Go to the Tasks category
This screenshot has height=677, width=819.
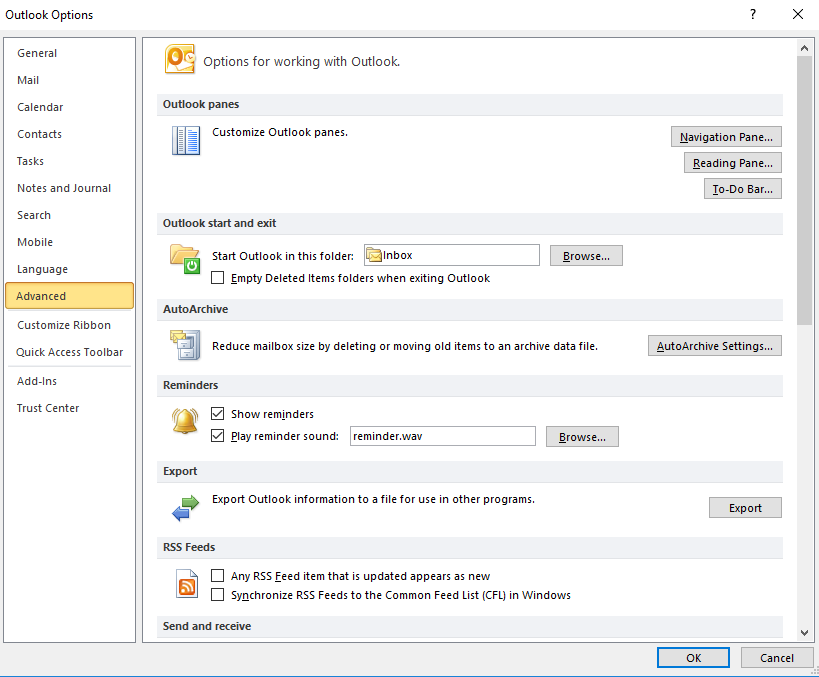click(x=69, y=161)
